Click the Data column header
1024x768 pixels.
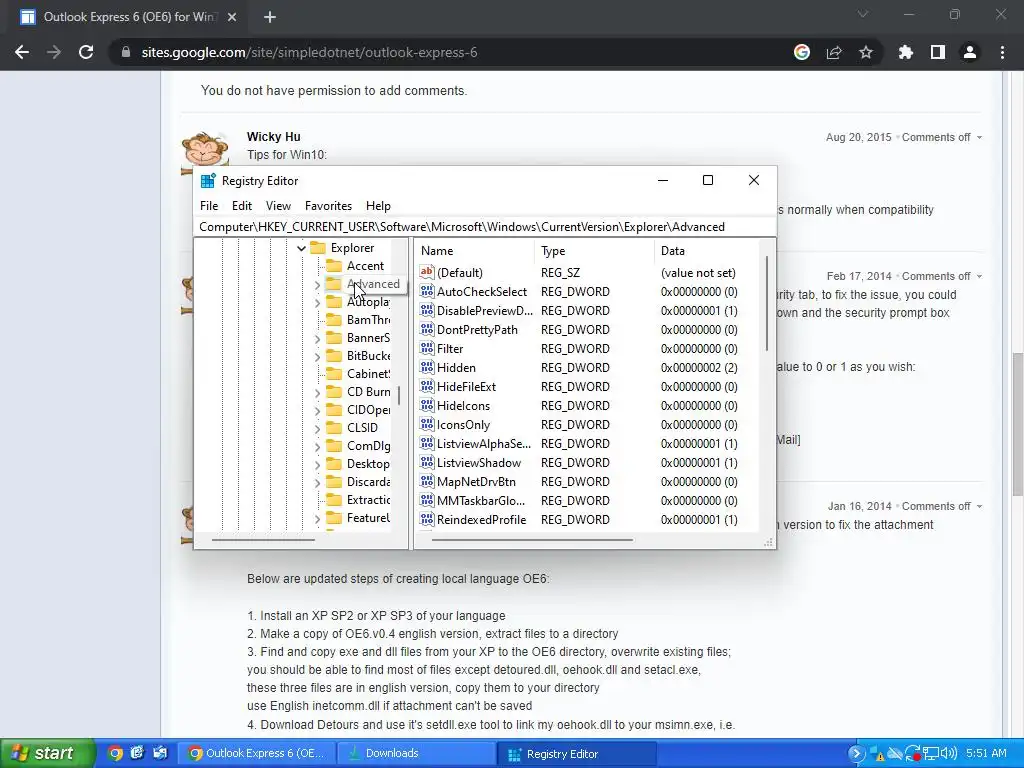tap(707, 251)
